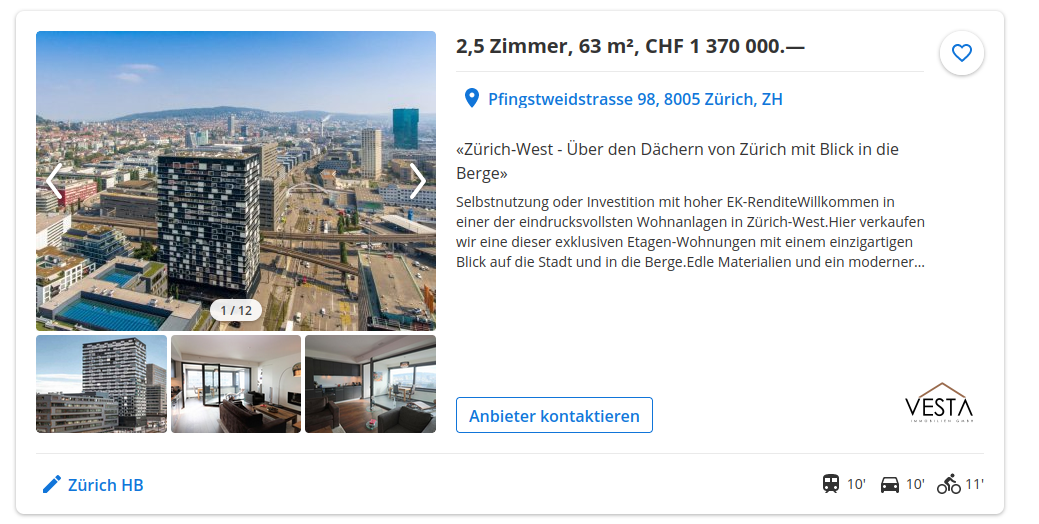The width and height of the screenshot is (1039, 524).
Task: Expand the truncated Selbstnutzung listing description
Action: tap(690, 232)
